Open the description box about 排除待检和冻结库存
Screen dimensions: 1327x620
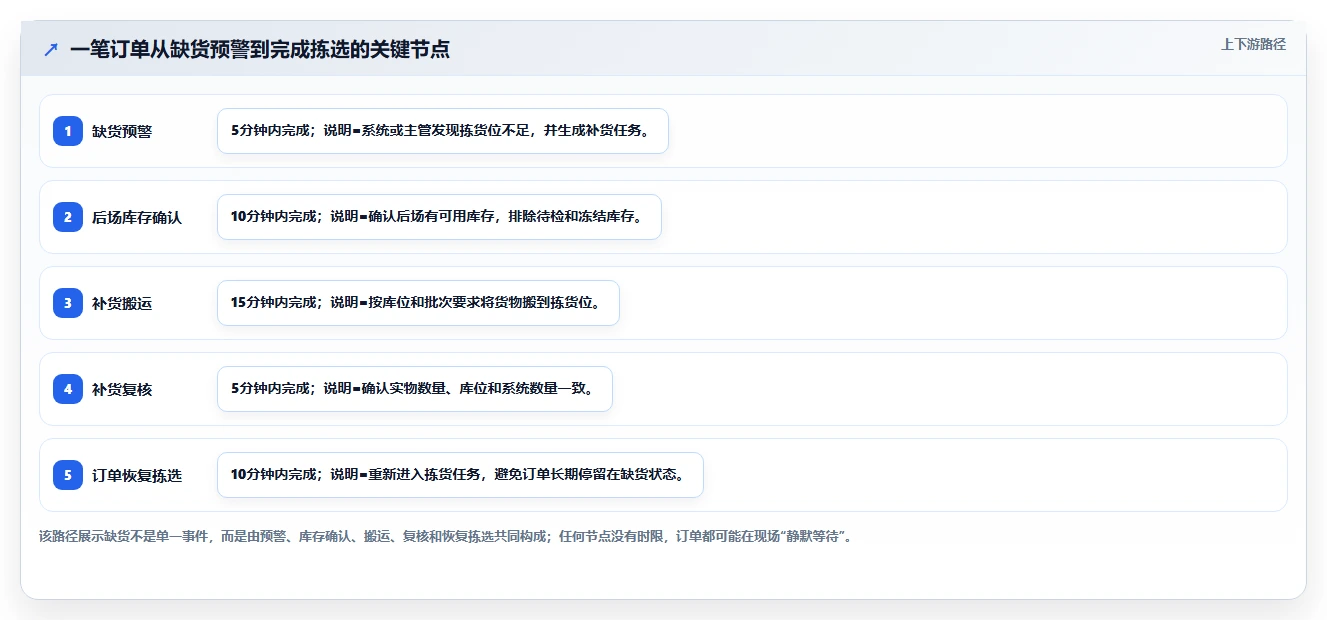tap(439, 217)
